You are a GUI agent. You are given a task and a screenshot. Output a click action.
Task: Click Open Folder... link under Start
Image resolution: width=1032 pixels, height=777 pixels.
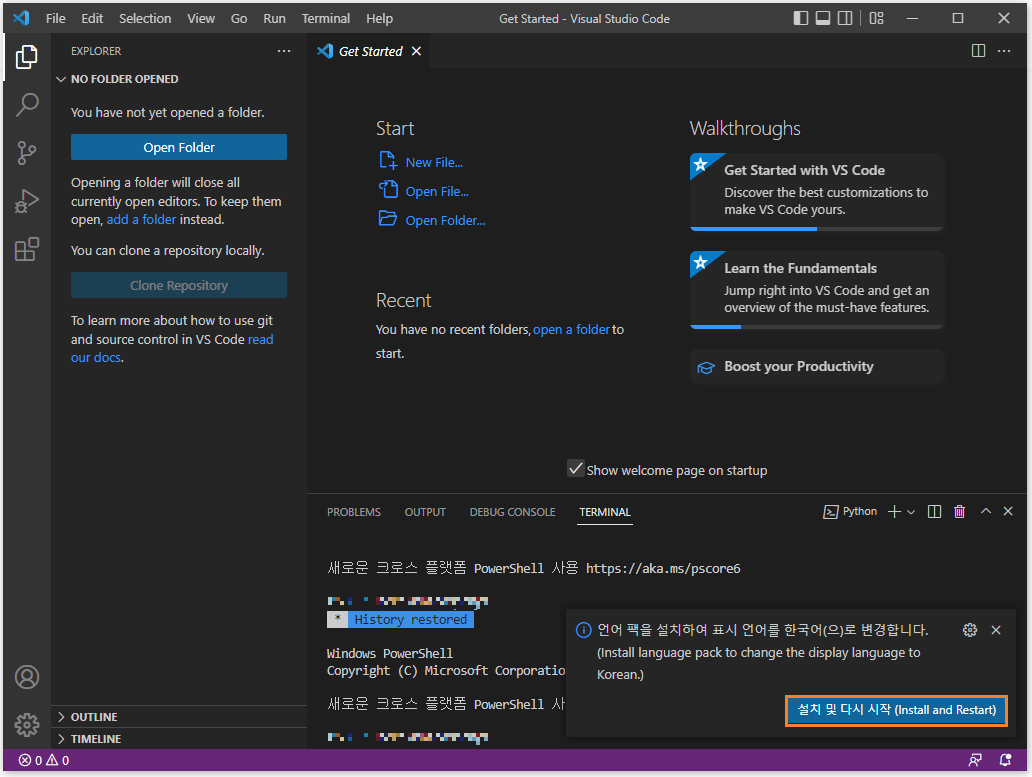(x=445, y=220)
